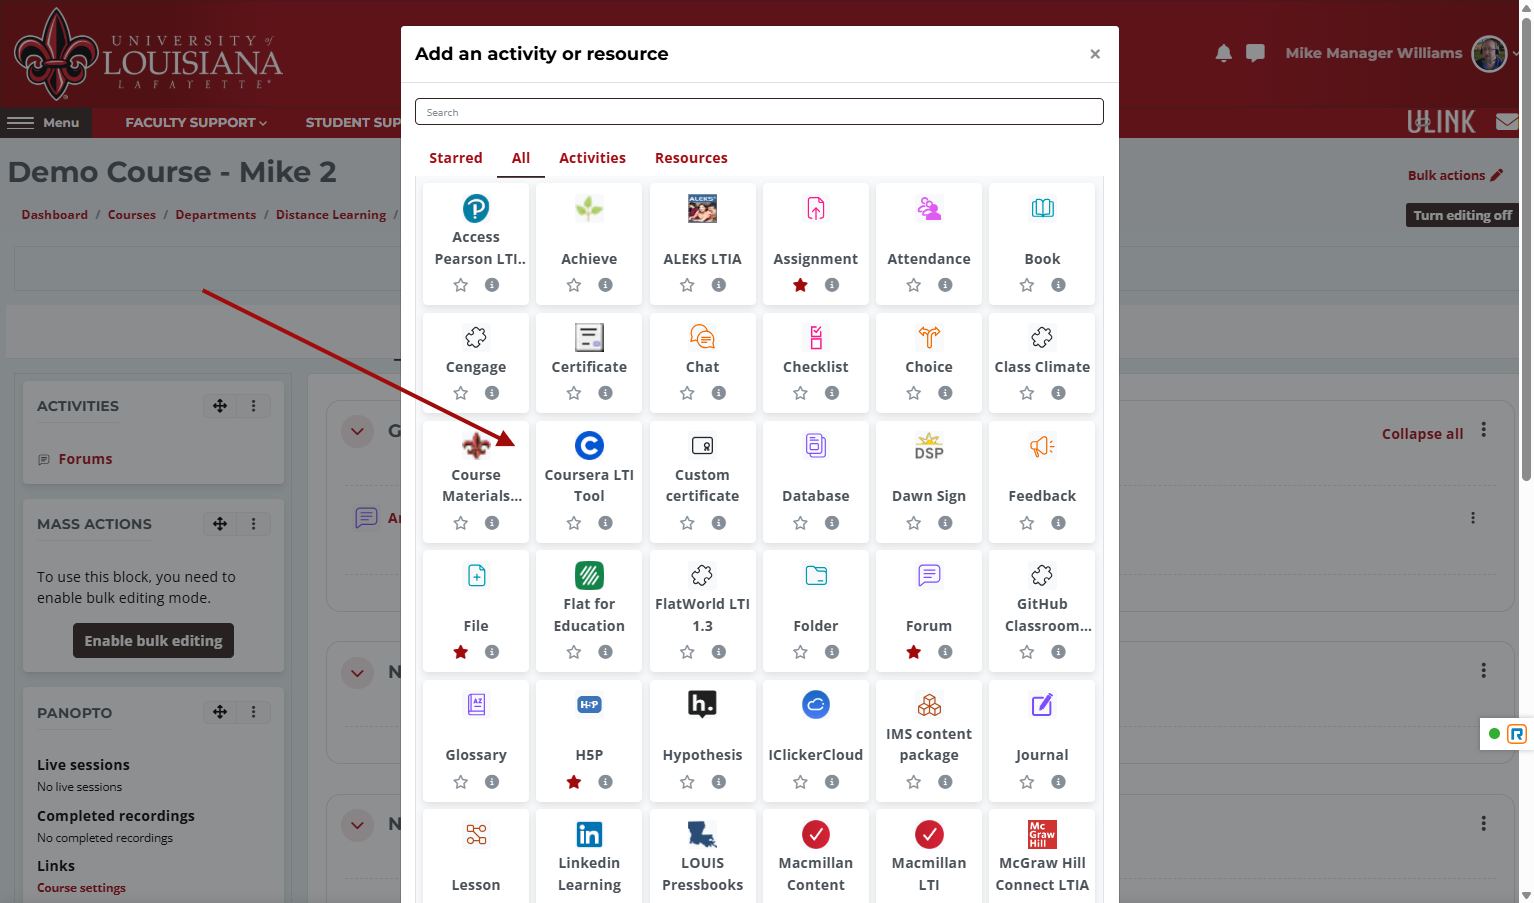Open Activities block actions menu
Image resolution: width=1534 pixels, height=903 pixels.
[253, 406]
